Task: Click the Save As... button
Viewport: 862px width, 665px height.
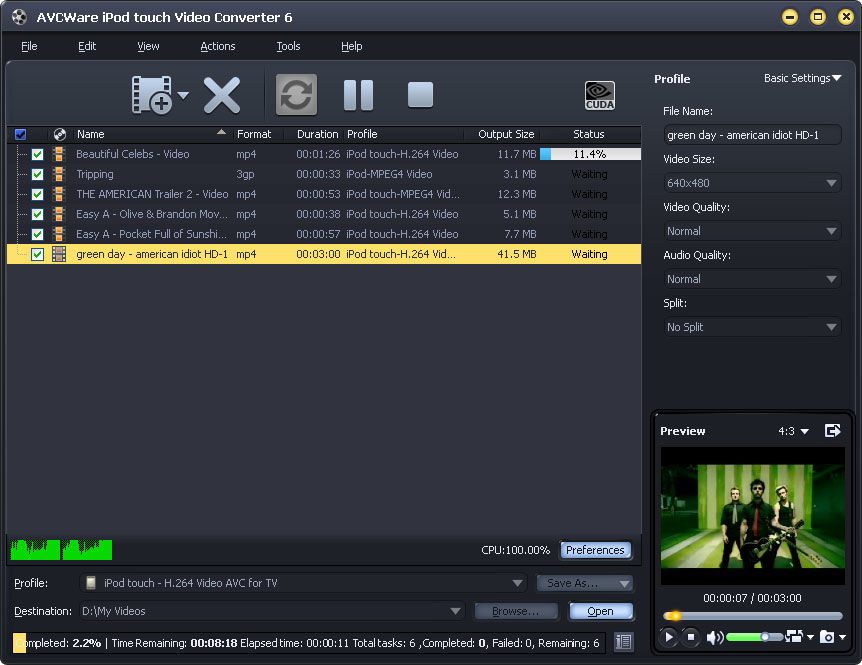Action: pyautogui.click(x=584, y=583)
